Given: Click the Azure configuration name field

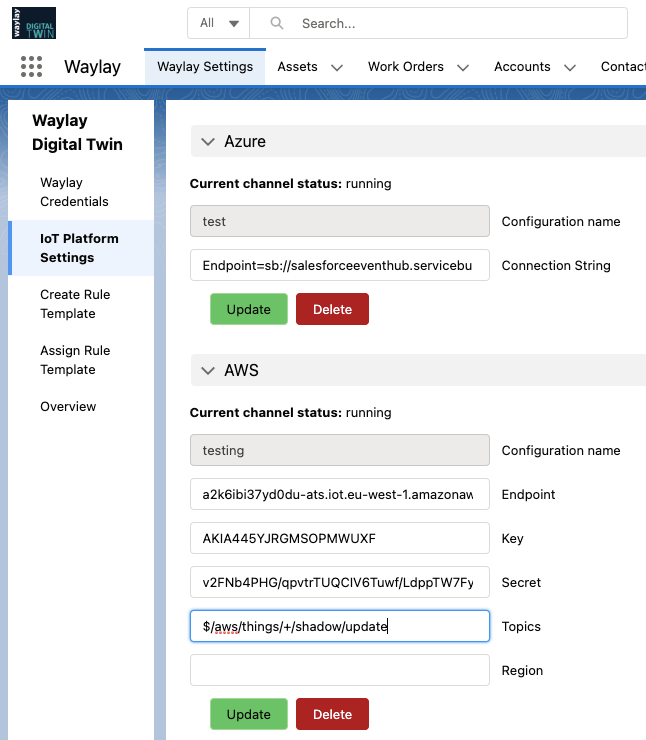Looking at the screenshot, I should pos(340,221).
